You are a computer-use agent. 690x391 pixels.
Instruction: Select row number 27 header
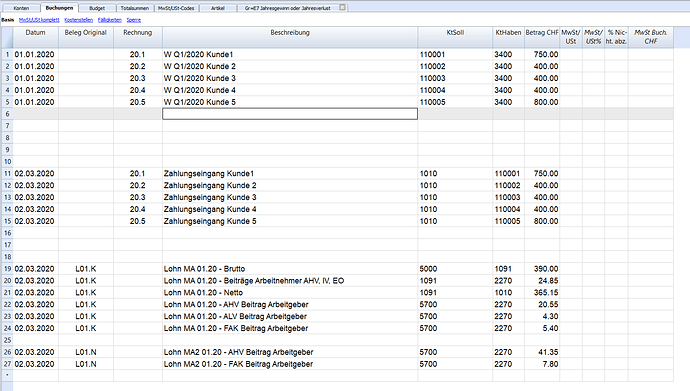click(7, 364)
